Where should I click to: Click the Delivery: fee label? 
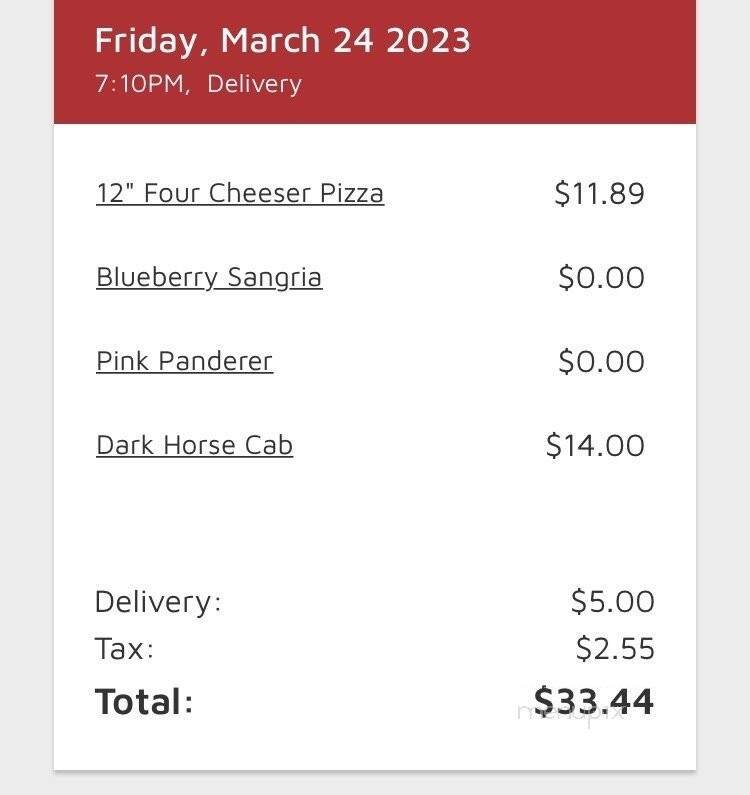(158, 602)
